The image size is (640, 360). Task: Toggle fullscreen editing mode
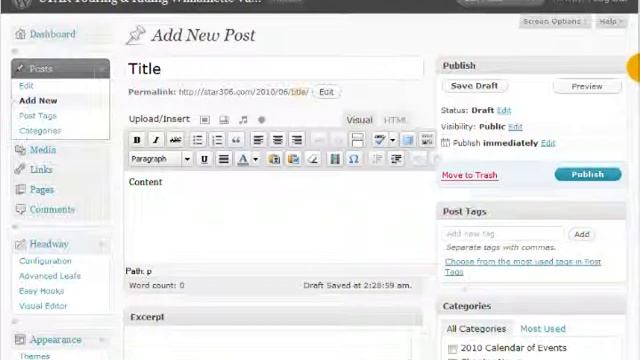click(x=408, y=140)
